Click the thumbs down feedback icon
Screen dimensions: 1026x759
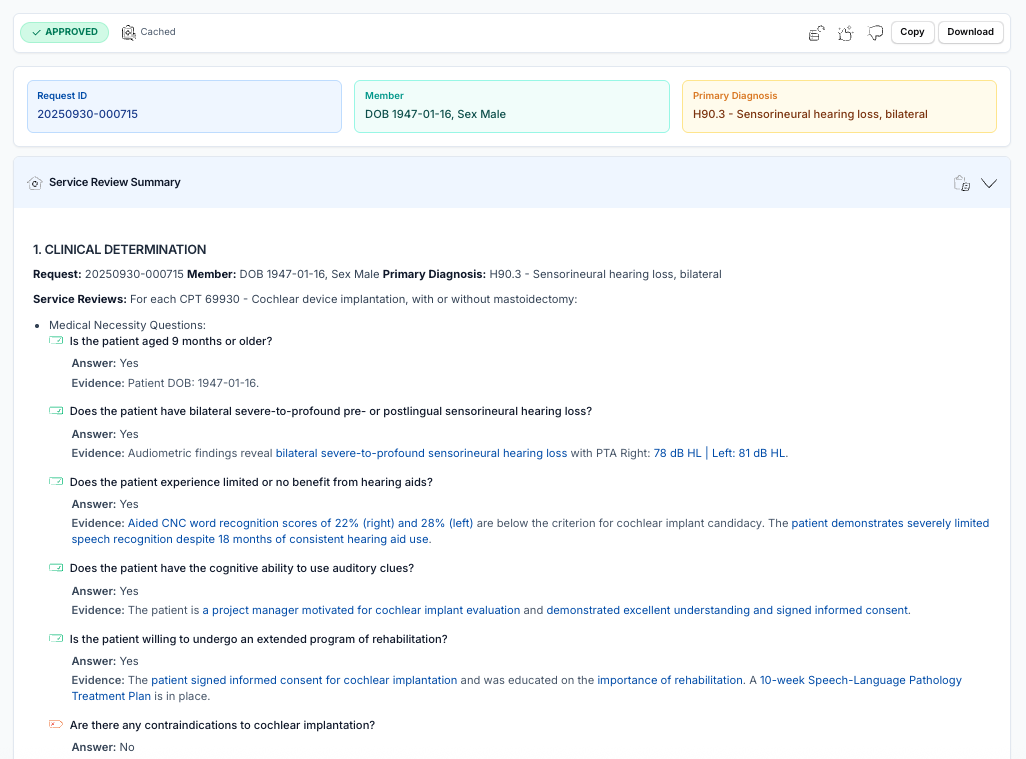point(875,33)
